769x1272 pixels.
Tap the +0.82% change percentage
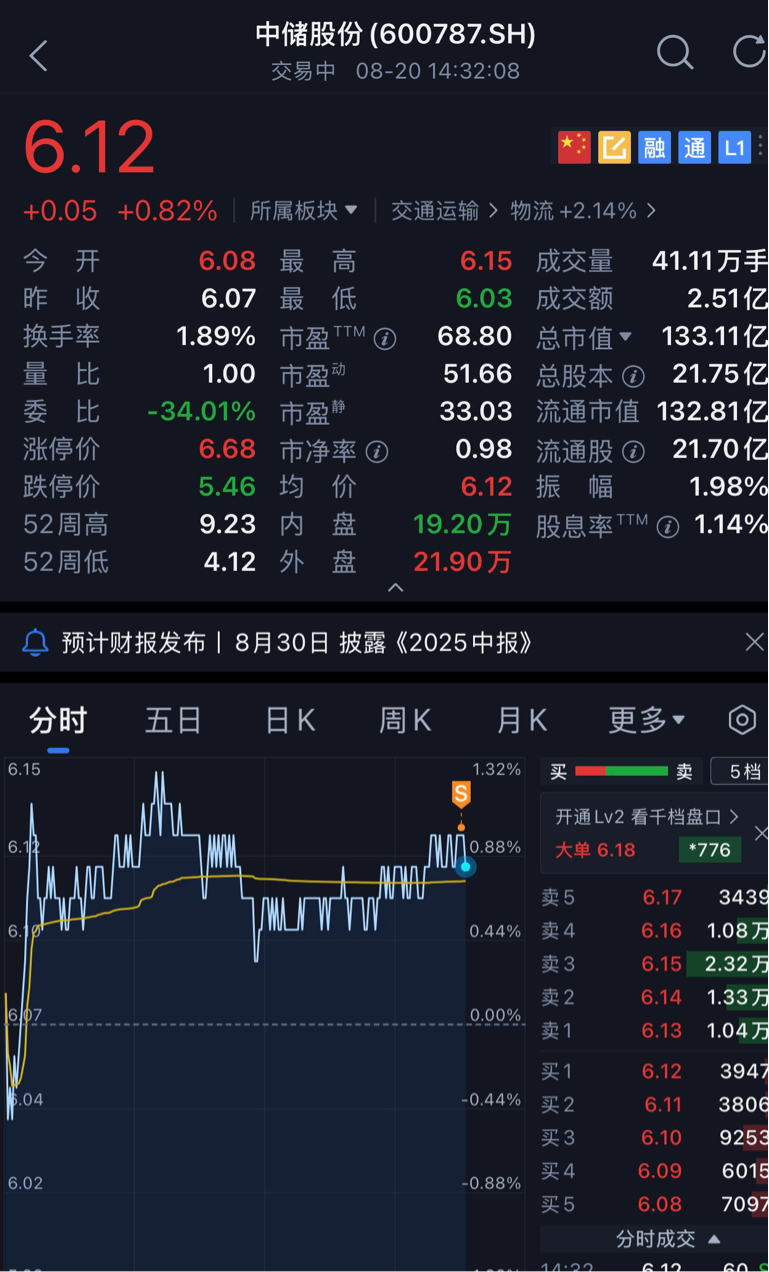click(167, 211)
